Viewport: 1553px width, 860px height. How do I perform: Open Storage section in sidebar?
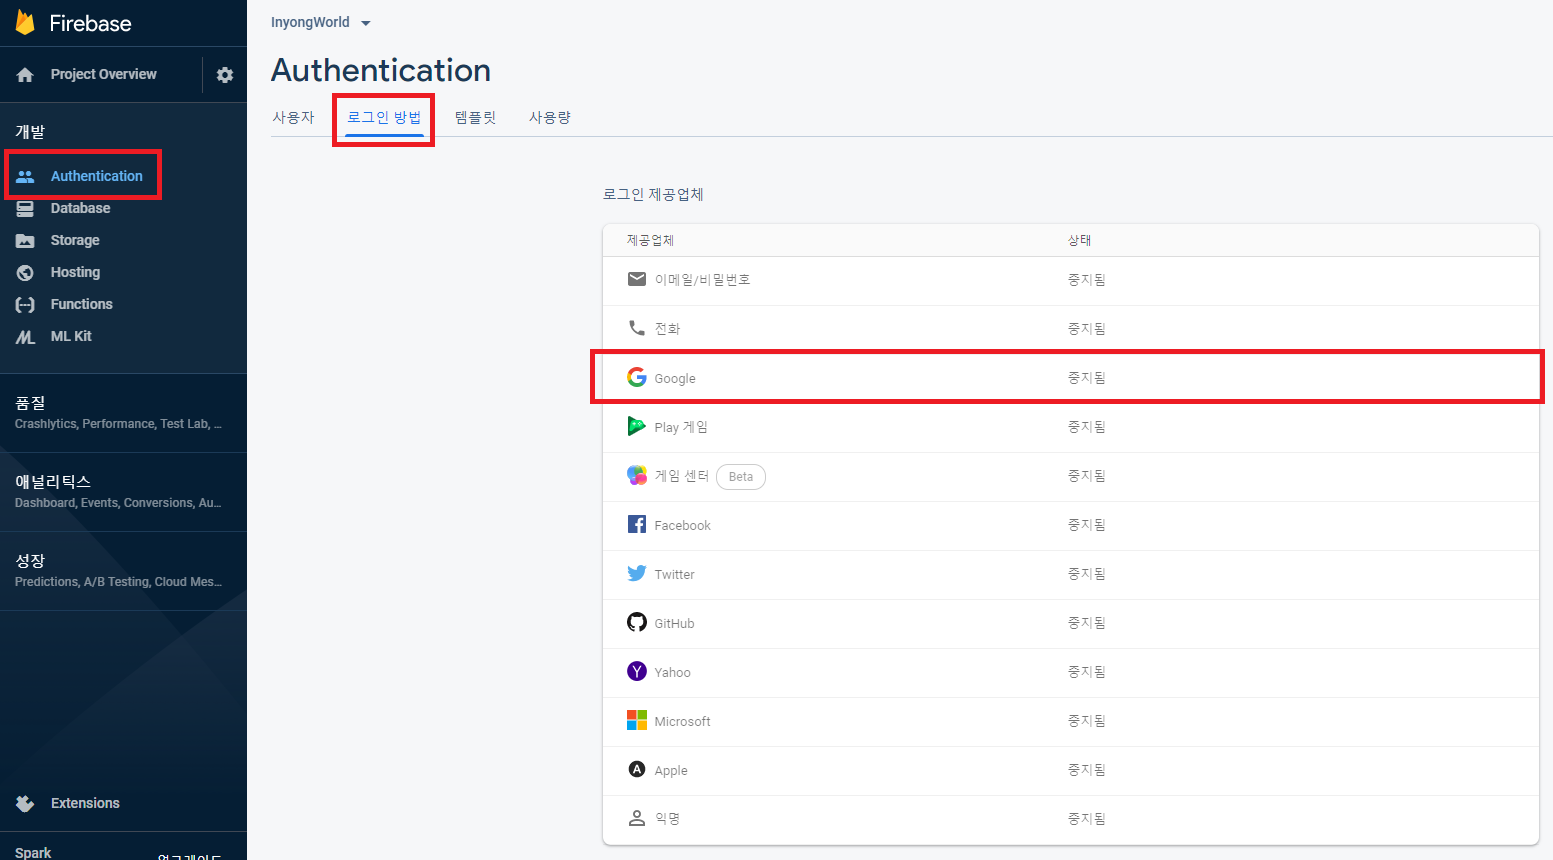click(x=75, y=240)
